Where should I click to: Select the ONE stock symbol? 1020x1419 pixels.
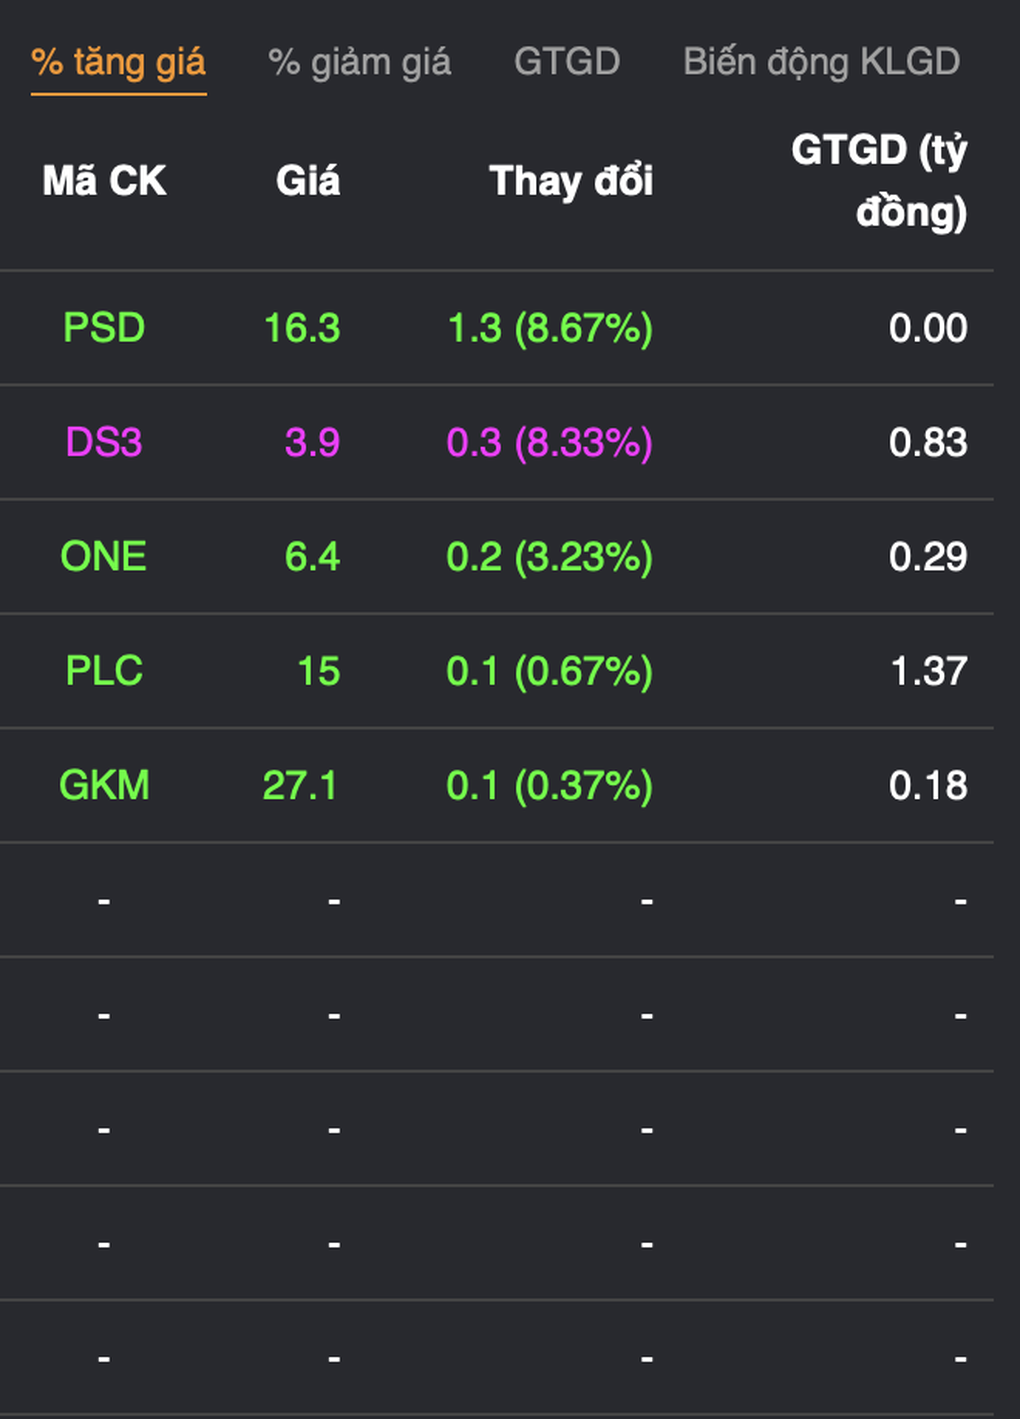pyautogui.click(x=104, y=556)
